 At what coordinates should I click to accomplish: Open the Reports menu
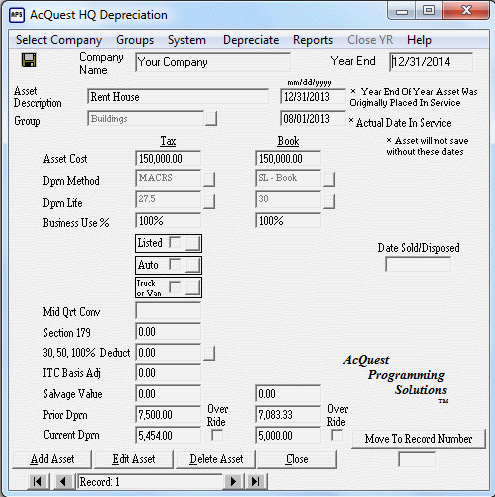pos(313,40)
